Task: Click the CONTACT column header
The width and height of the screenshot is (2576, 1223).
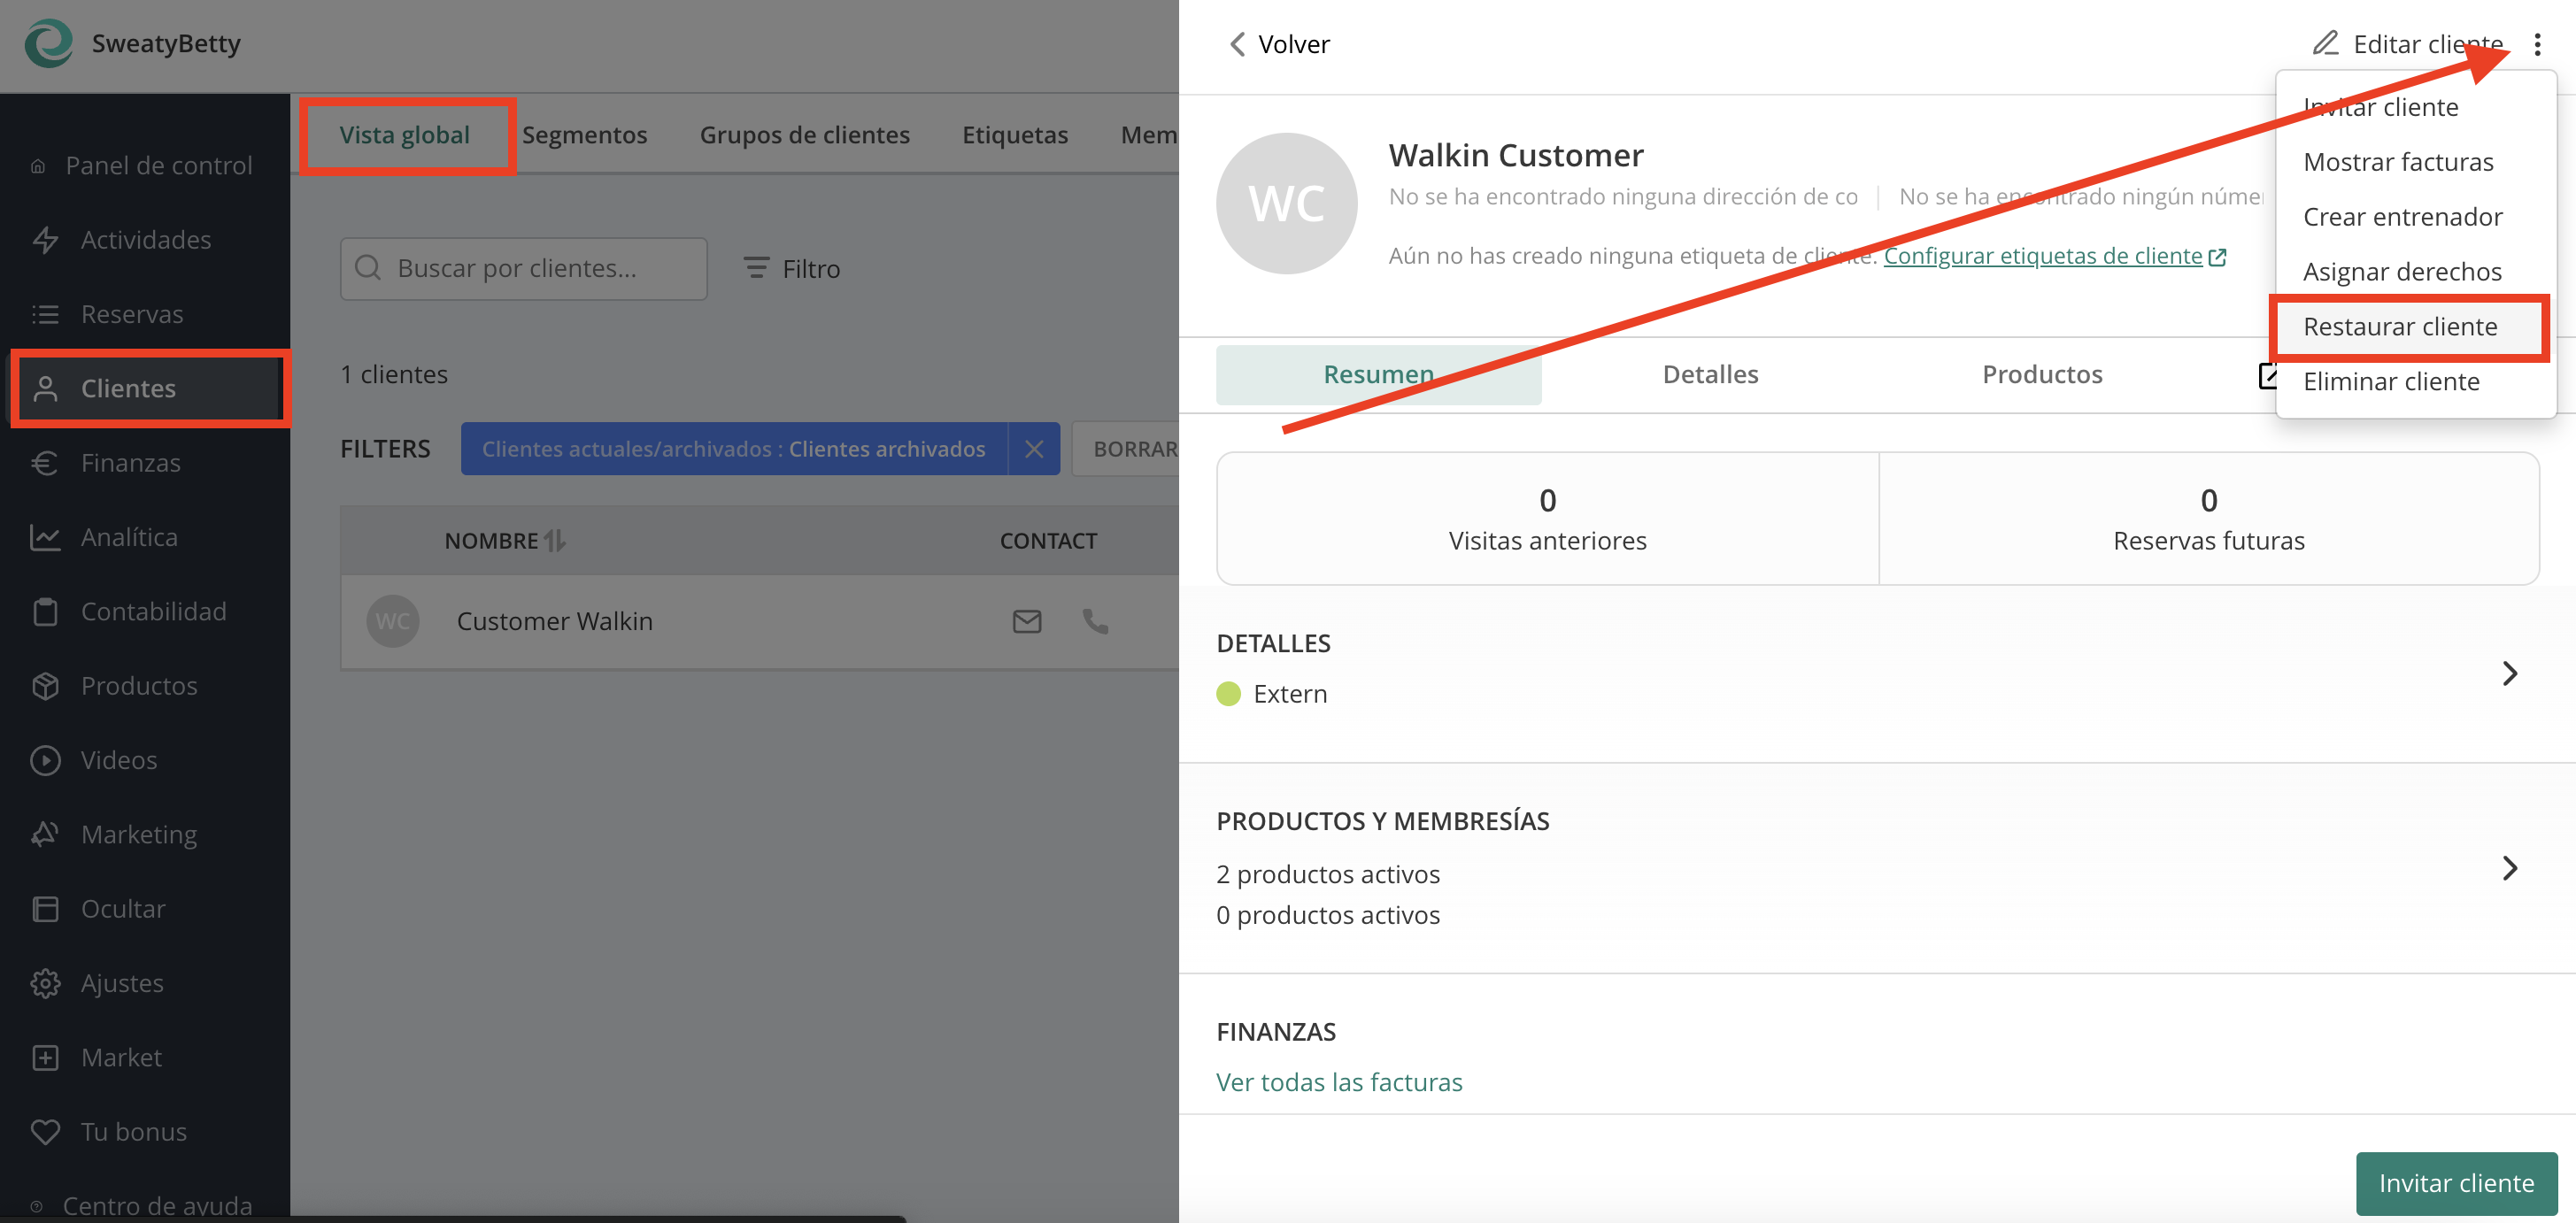Action: click(x=1048, y=541)
